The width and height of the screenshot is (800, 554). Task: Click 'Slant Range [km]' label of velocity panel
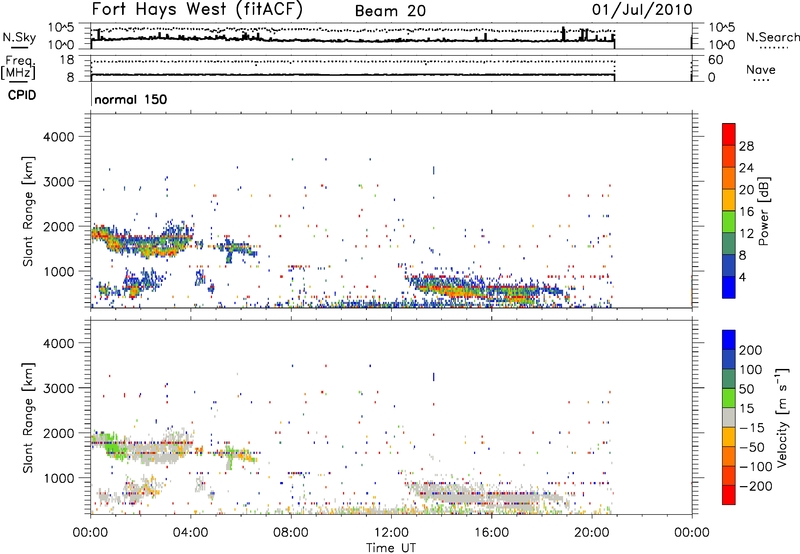(x=28, y=418)
